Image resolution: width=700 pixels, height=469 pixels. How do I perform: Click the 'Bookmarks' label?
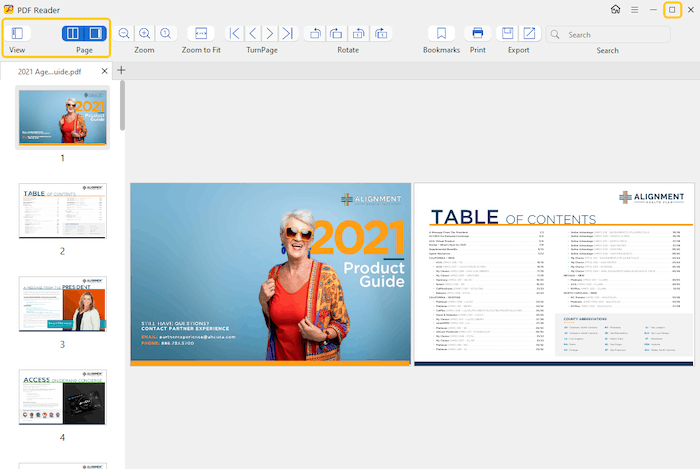click(442, 50)
